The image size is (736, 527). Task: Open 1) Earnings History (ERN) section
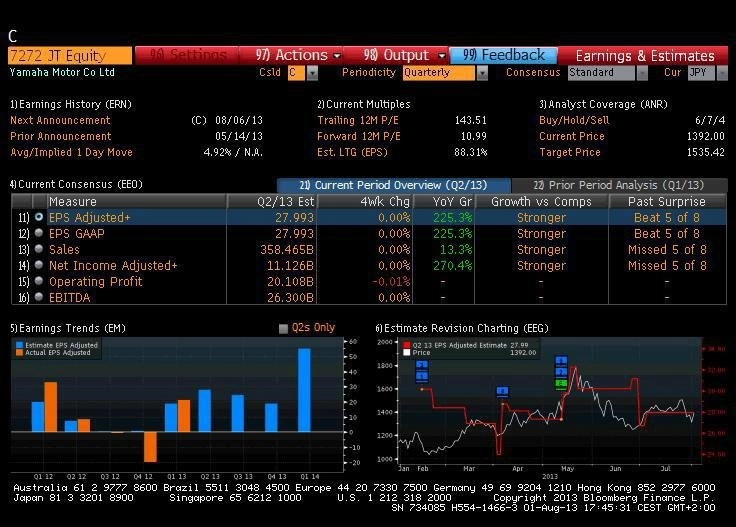(x=71, y=104)
